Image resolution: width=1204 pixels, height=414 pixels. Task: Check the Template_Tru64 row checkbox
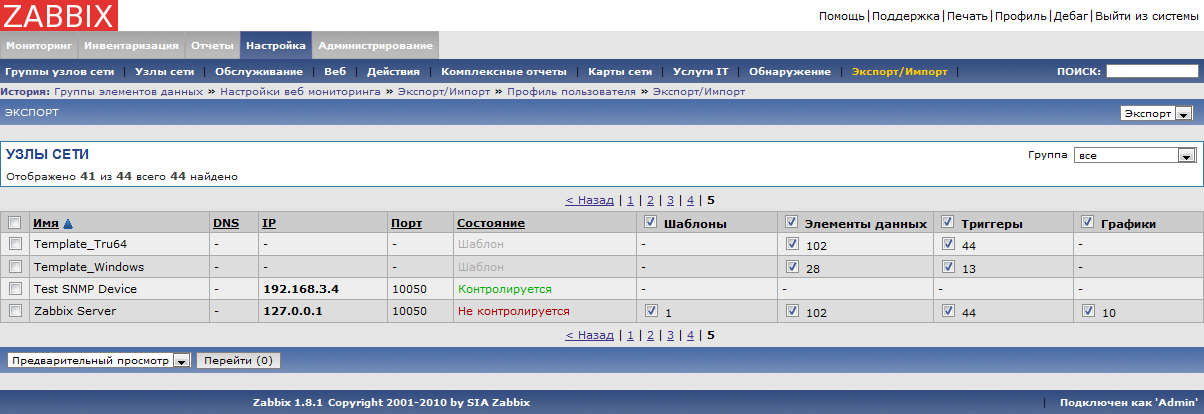[15, 244]
